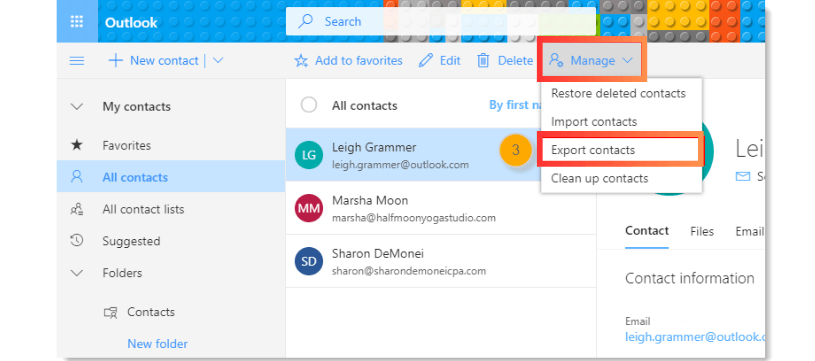The image size is (815, 361).
Task: Collapse the My contacts section
Action: coord(77,106)
